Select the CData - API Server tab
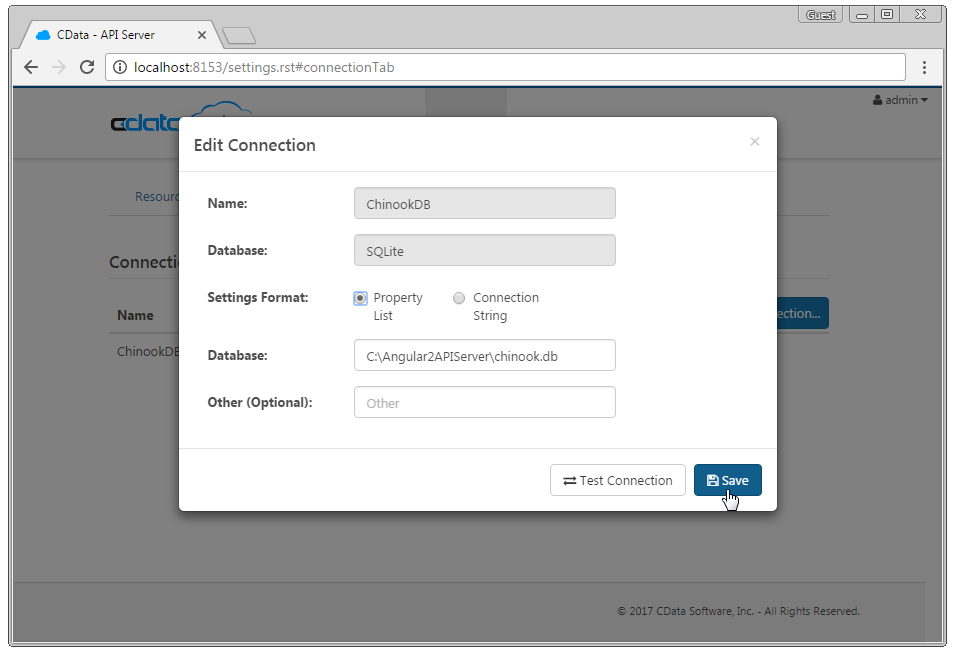 click(x=110, y=35)
